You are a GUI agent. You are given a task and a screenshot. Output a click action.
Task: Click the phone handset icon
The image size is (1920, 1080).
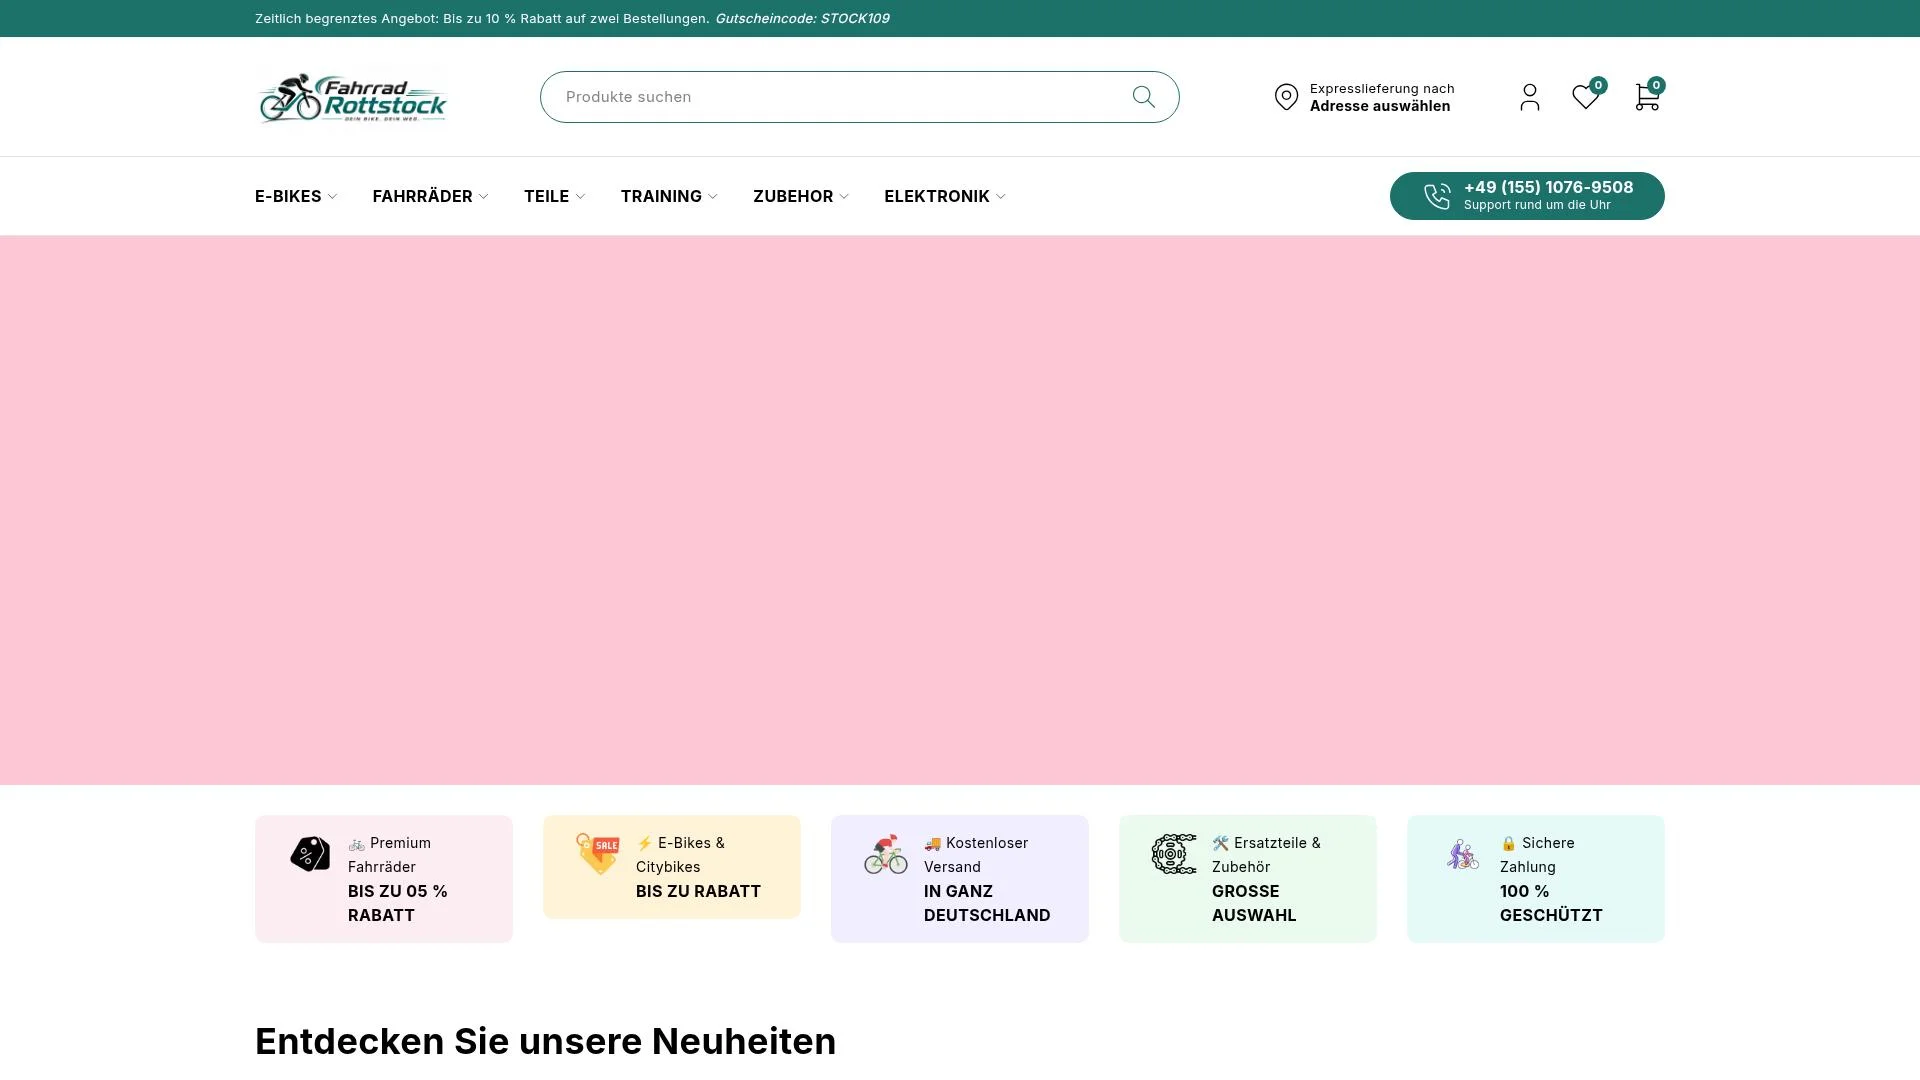(1437, 196)
